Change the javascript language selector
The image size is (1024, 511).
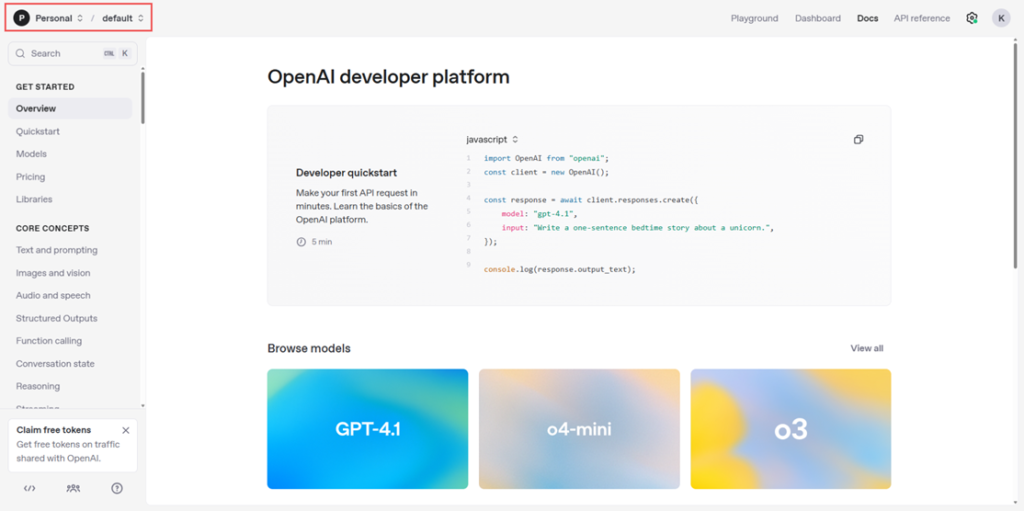click(492, 140)
